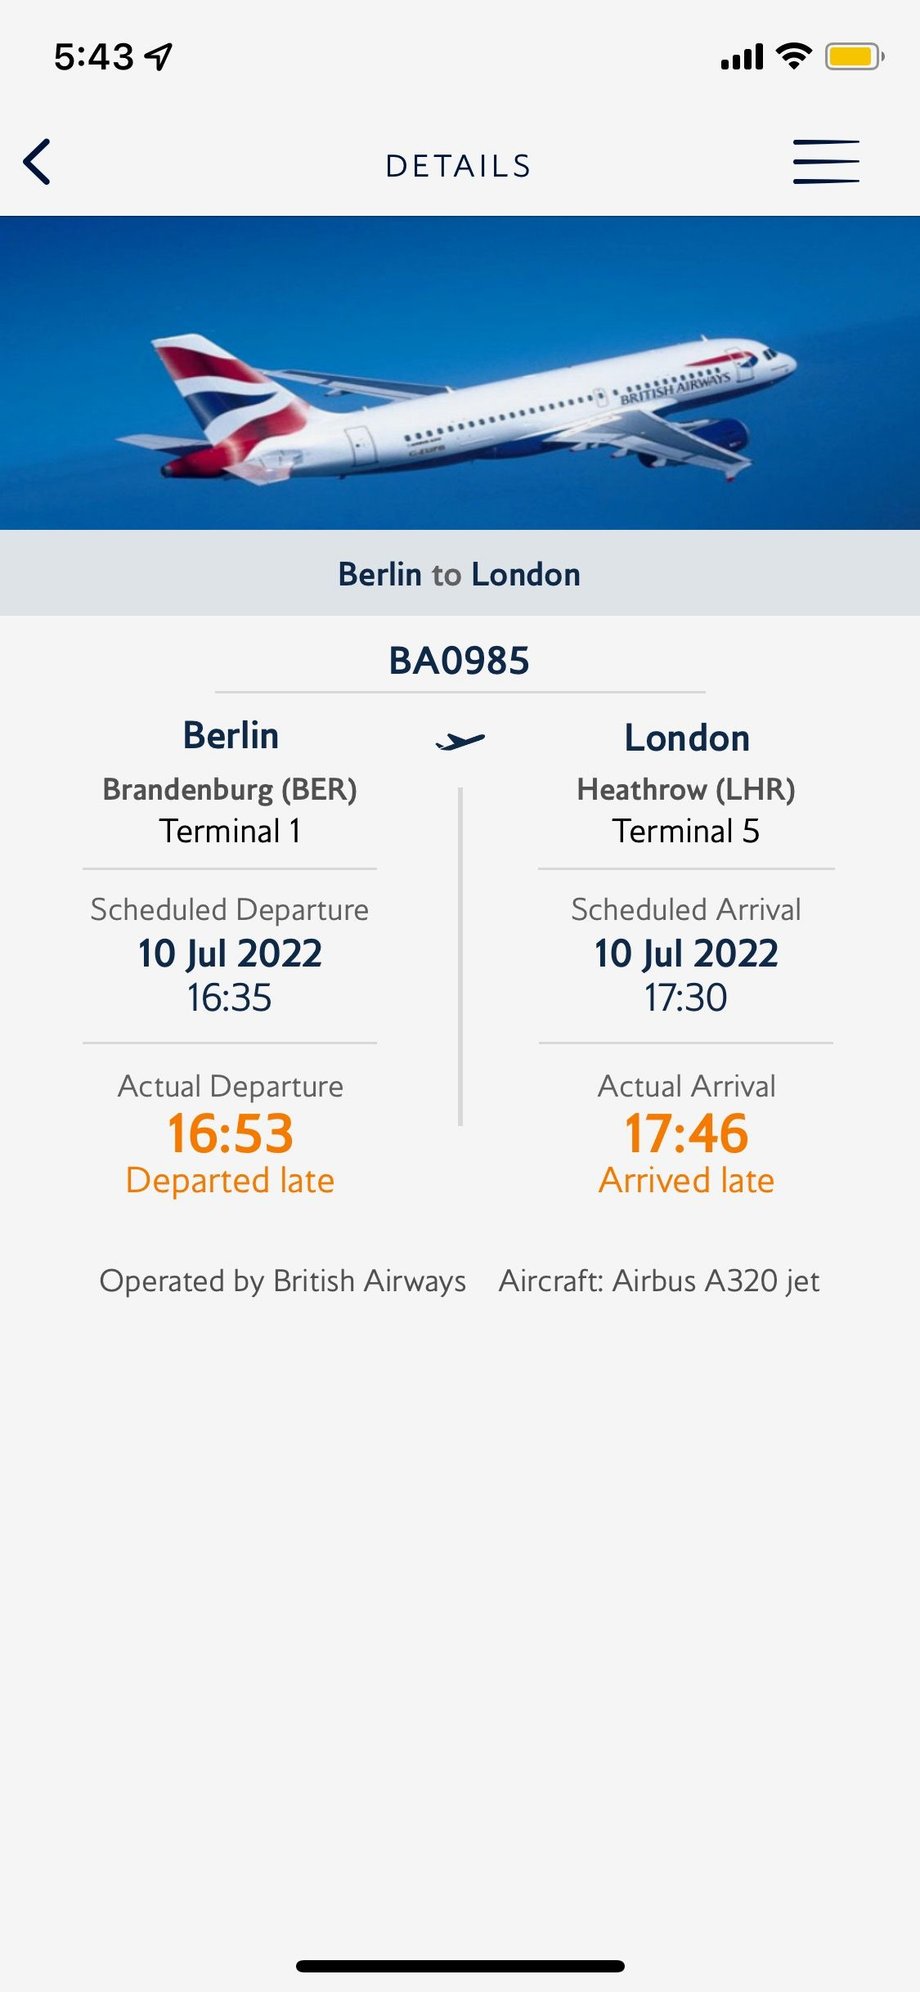Tap the back arrow icon
920x1992 pixels.
click(38, 162)
